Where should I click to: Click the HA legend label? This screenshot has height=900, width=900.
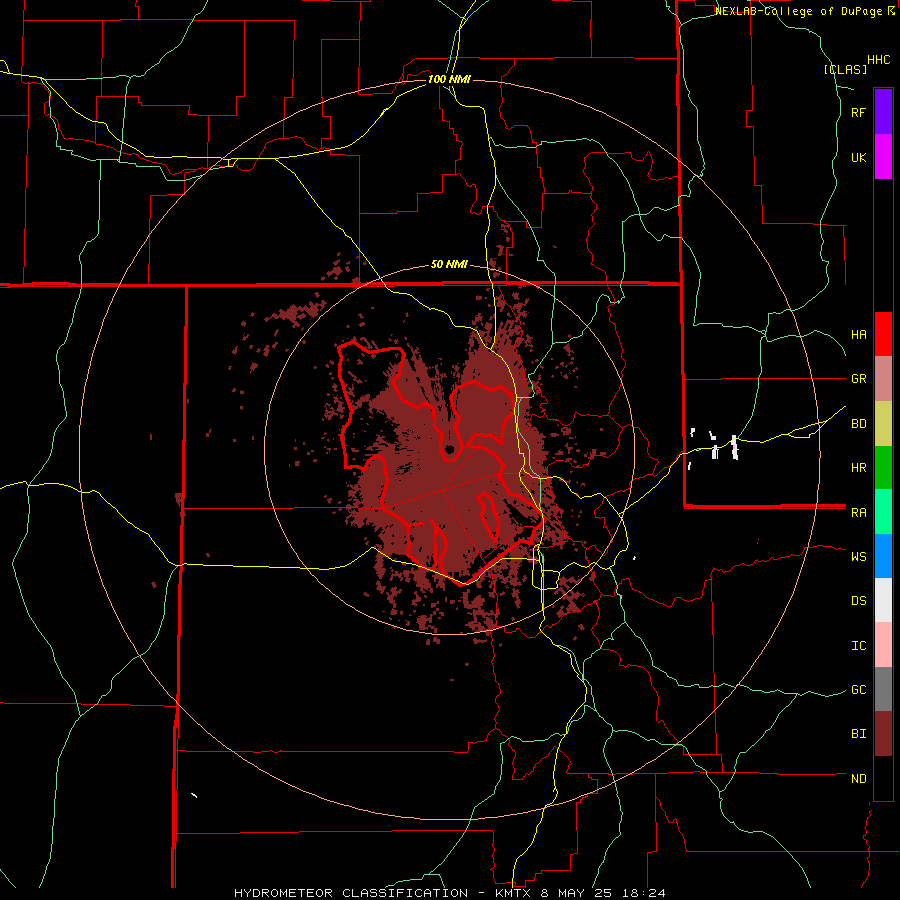(x=858, y=335)
